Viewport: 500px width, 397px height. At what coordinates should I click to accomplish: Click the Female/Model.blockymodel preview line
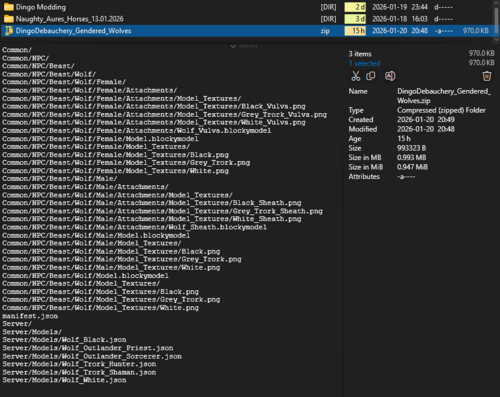100,139
